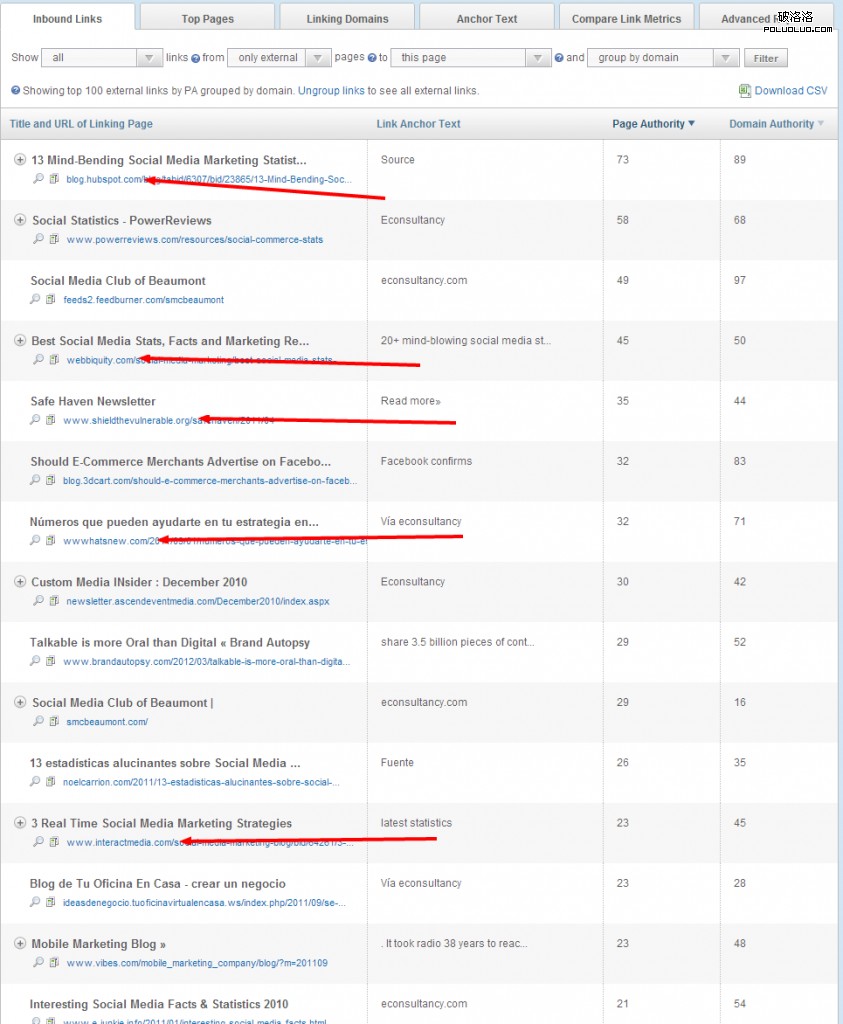The height and width of the screenshot is (1024, 843).
Task: Click magnifier icon beside smcbeaumont.com URL
Action: coord(39,721)
